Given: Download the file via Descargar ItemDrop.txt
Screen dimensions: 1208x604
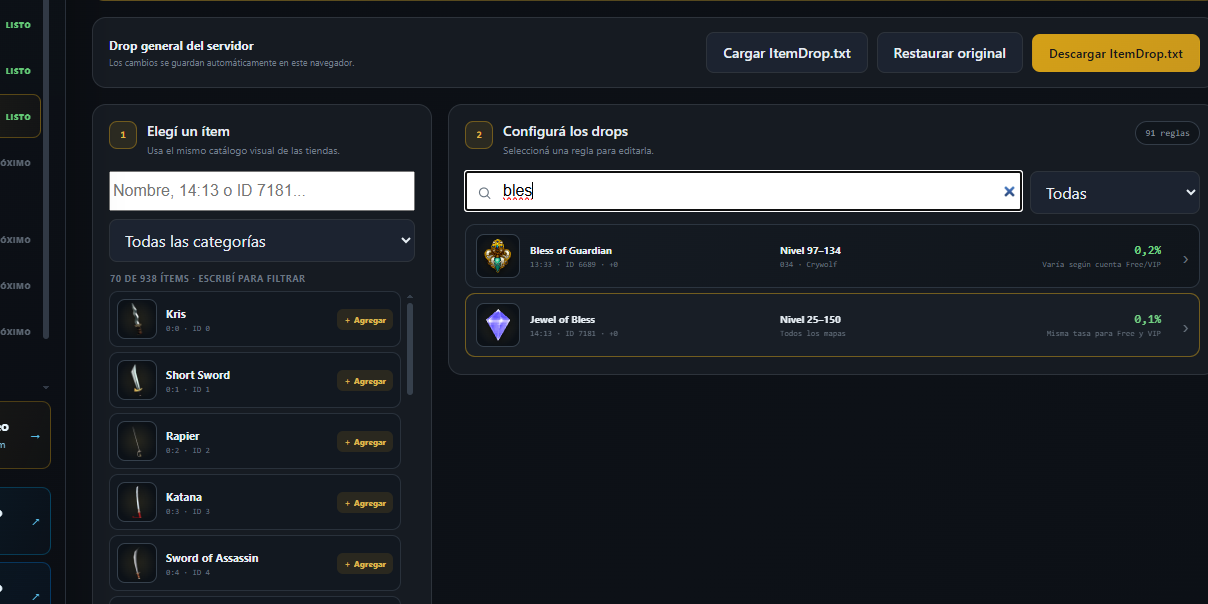Looking at the screenshot, I should tap(1116, 53).
